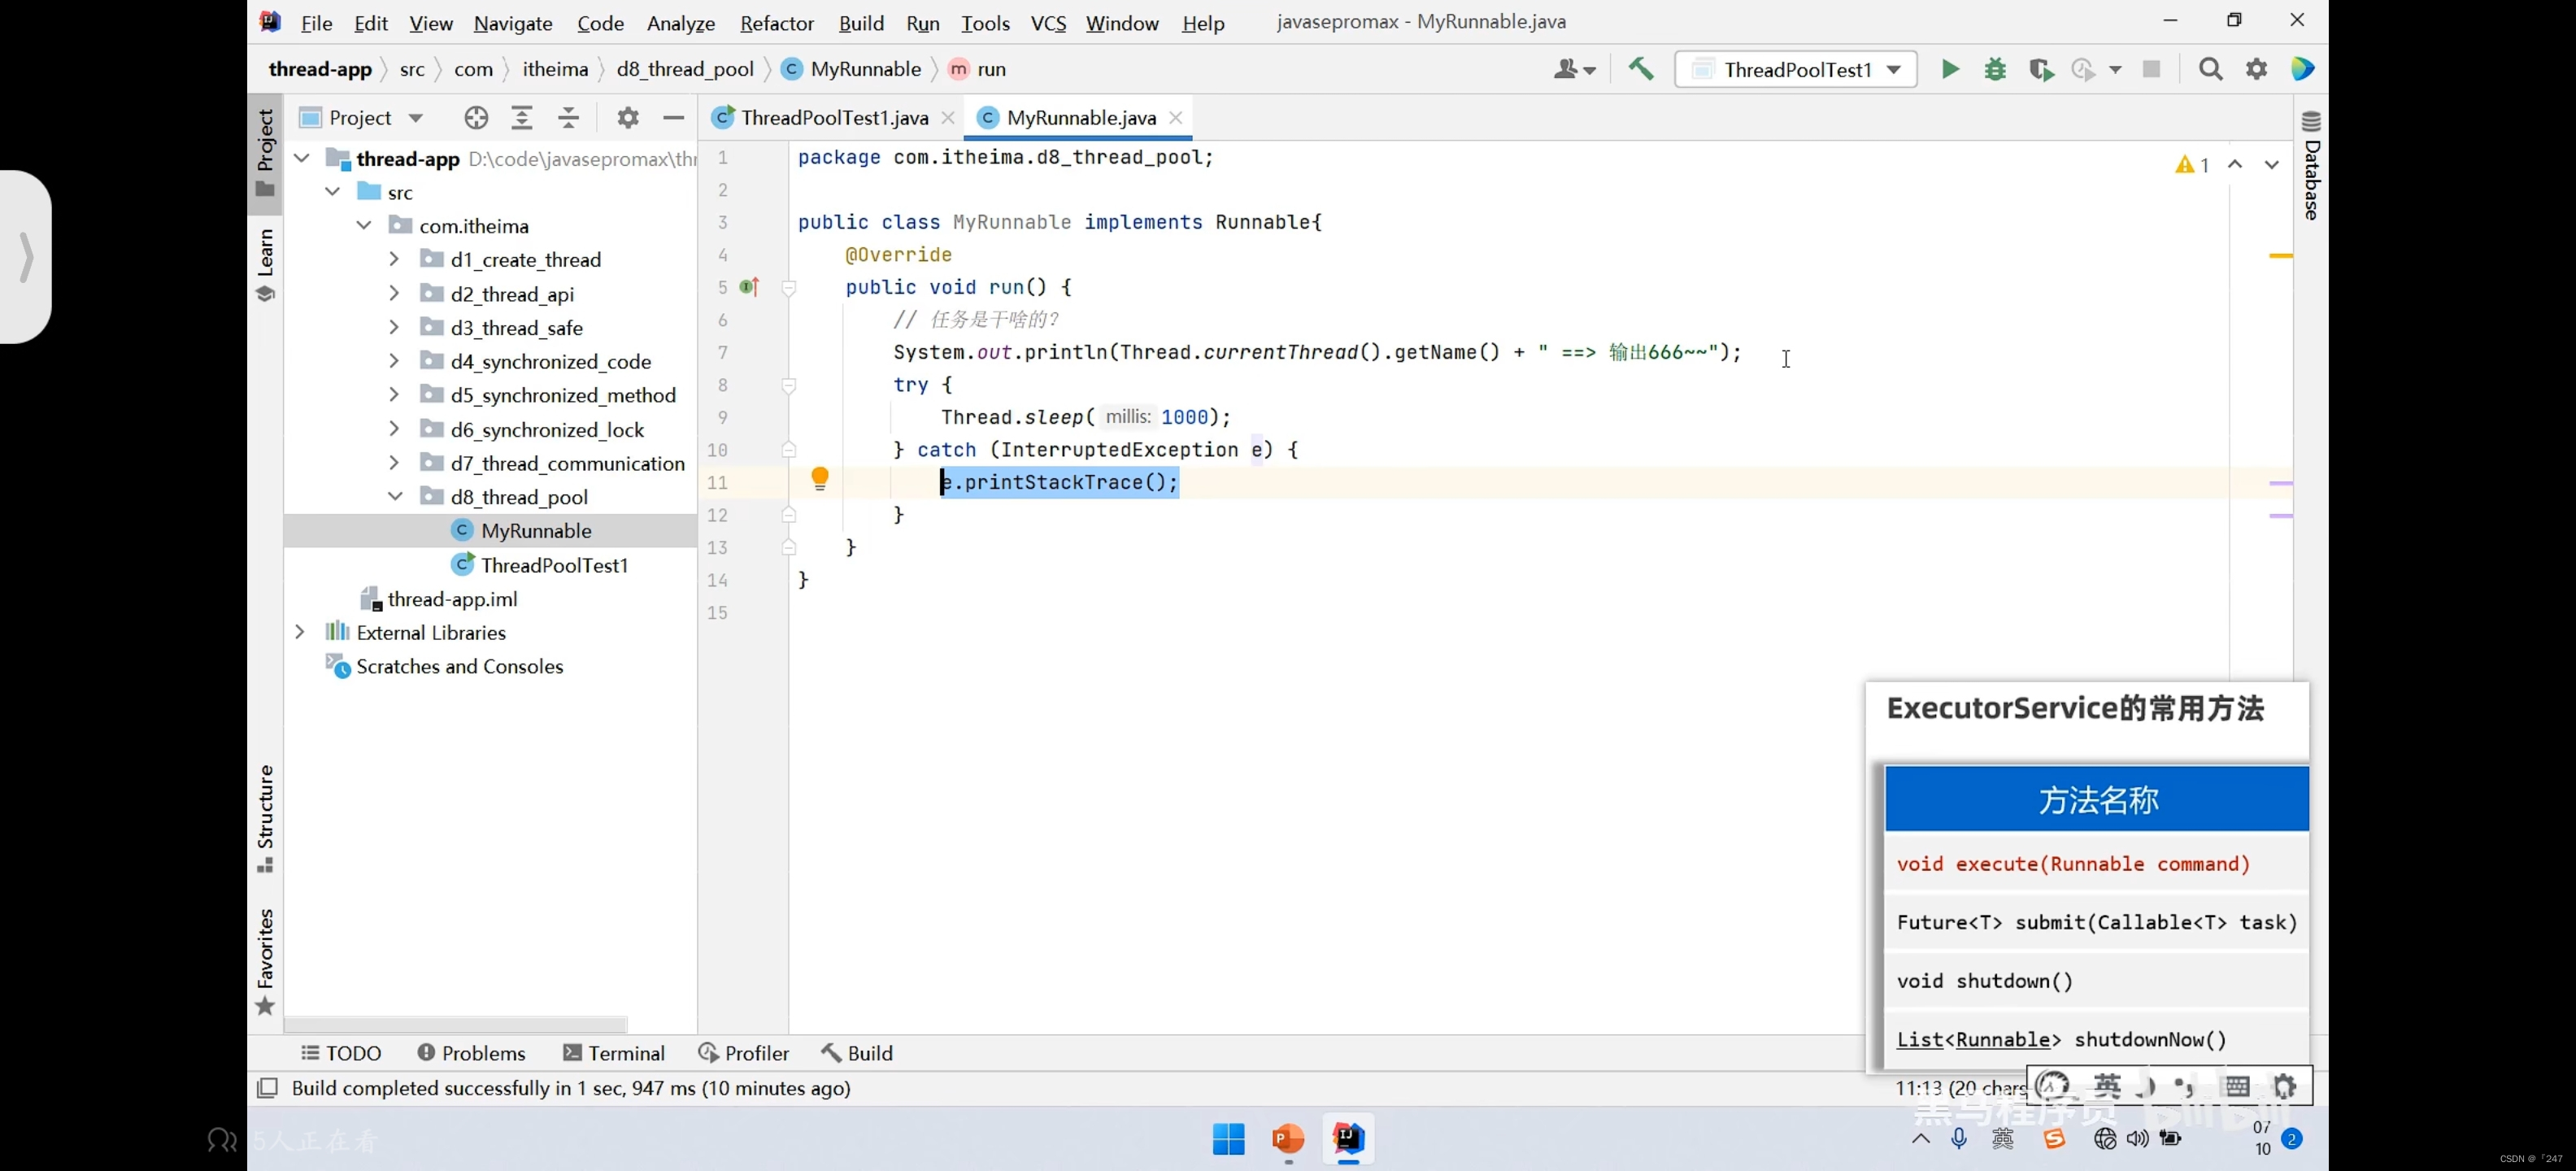Click the intention lightbulb on line 11
Image resolution: width=2576 pixels, height=1171 pixels.
tap(819, 478)
